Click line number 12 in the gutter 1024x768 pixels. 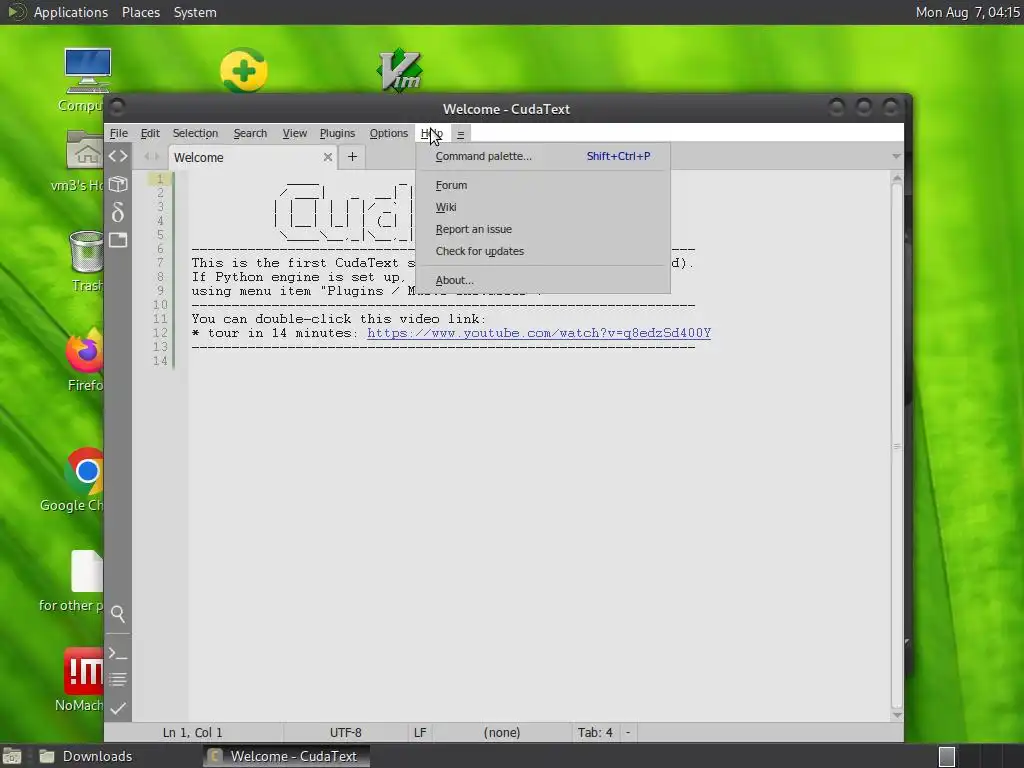click(x=160, y=333)
